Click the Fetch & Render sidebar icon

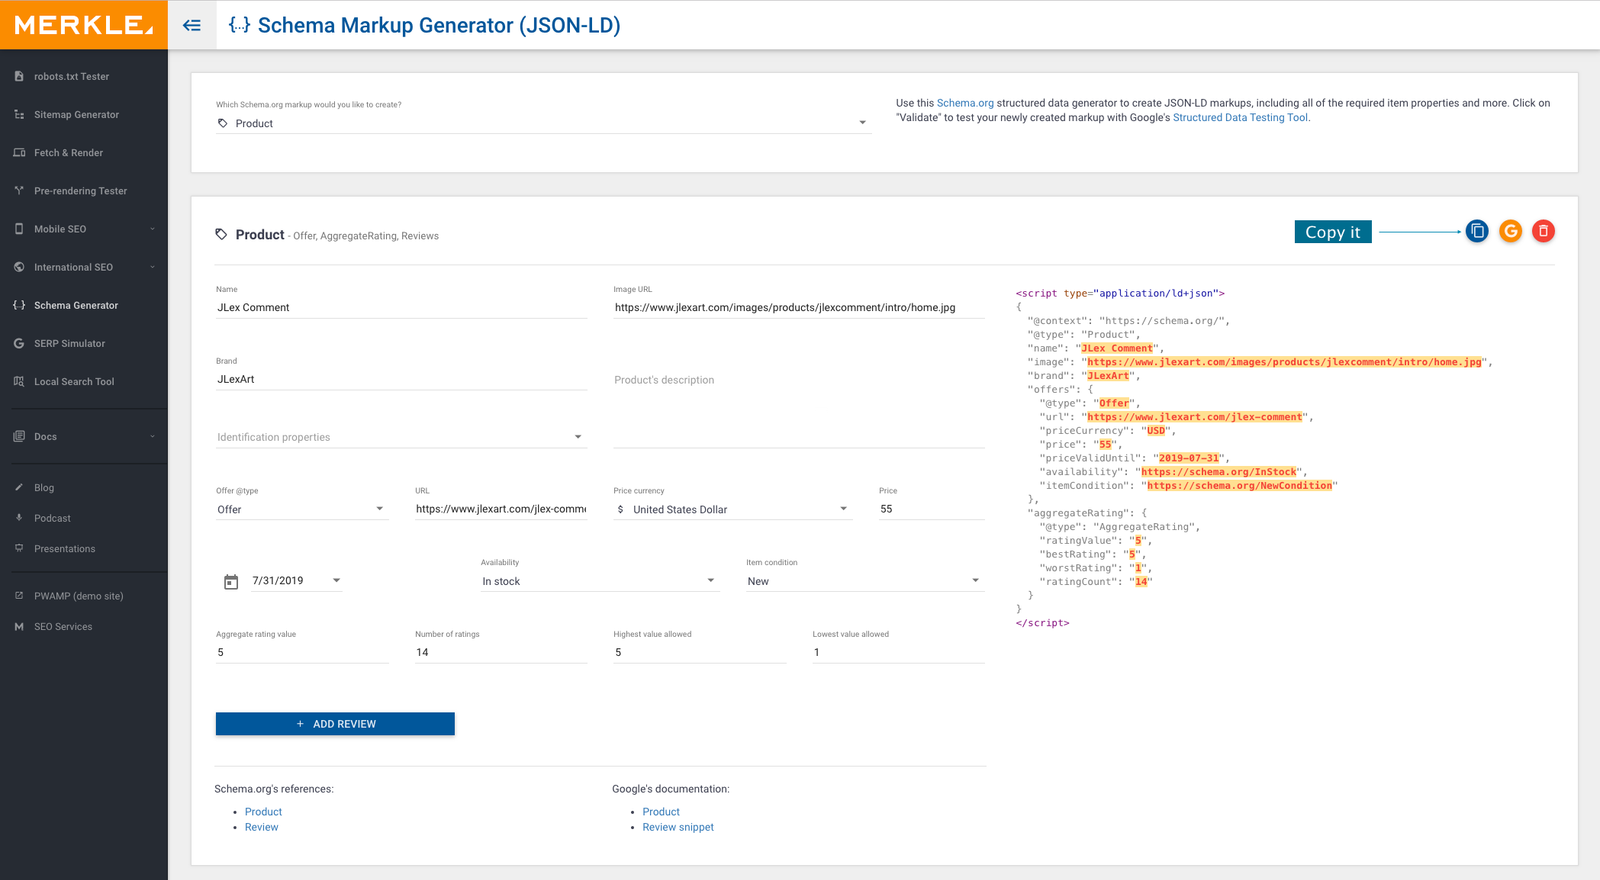coord(19,152)
